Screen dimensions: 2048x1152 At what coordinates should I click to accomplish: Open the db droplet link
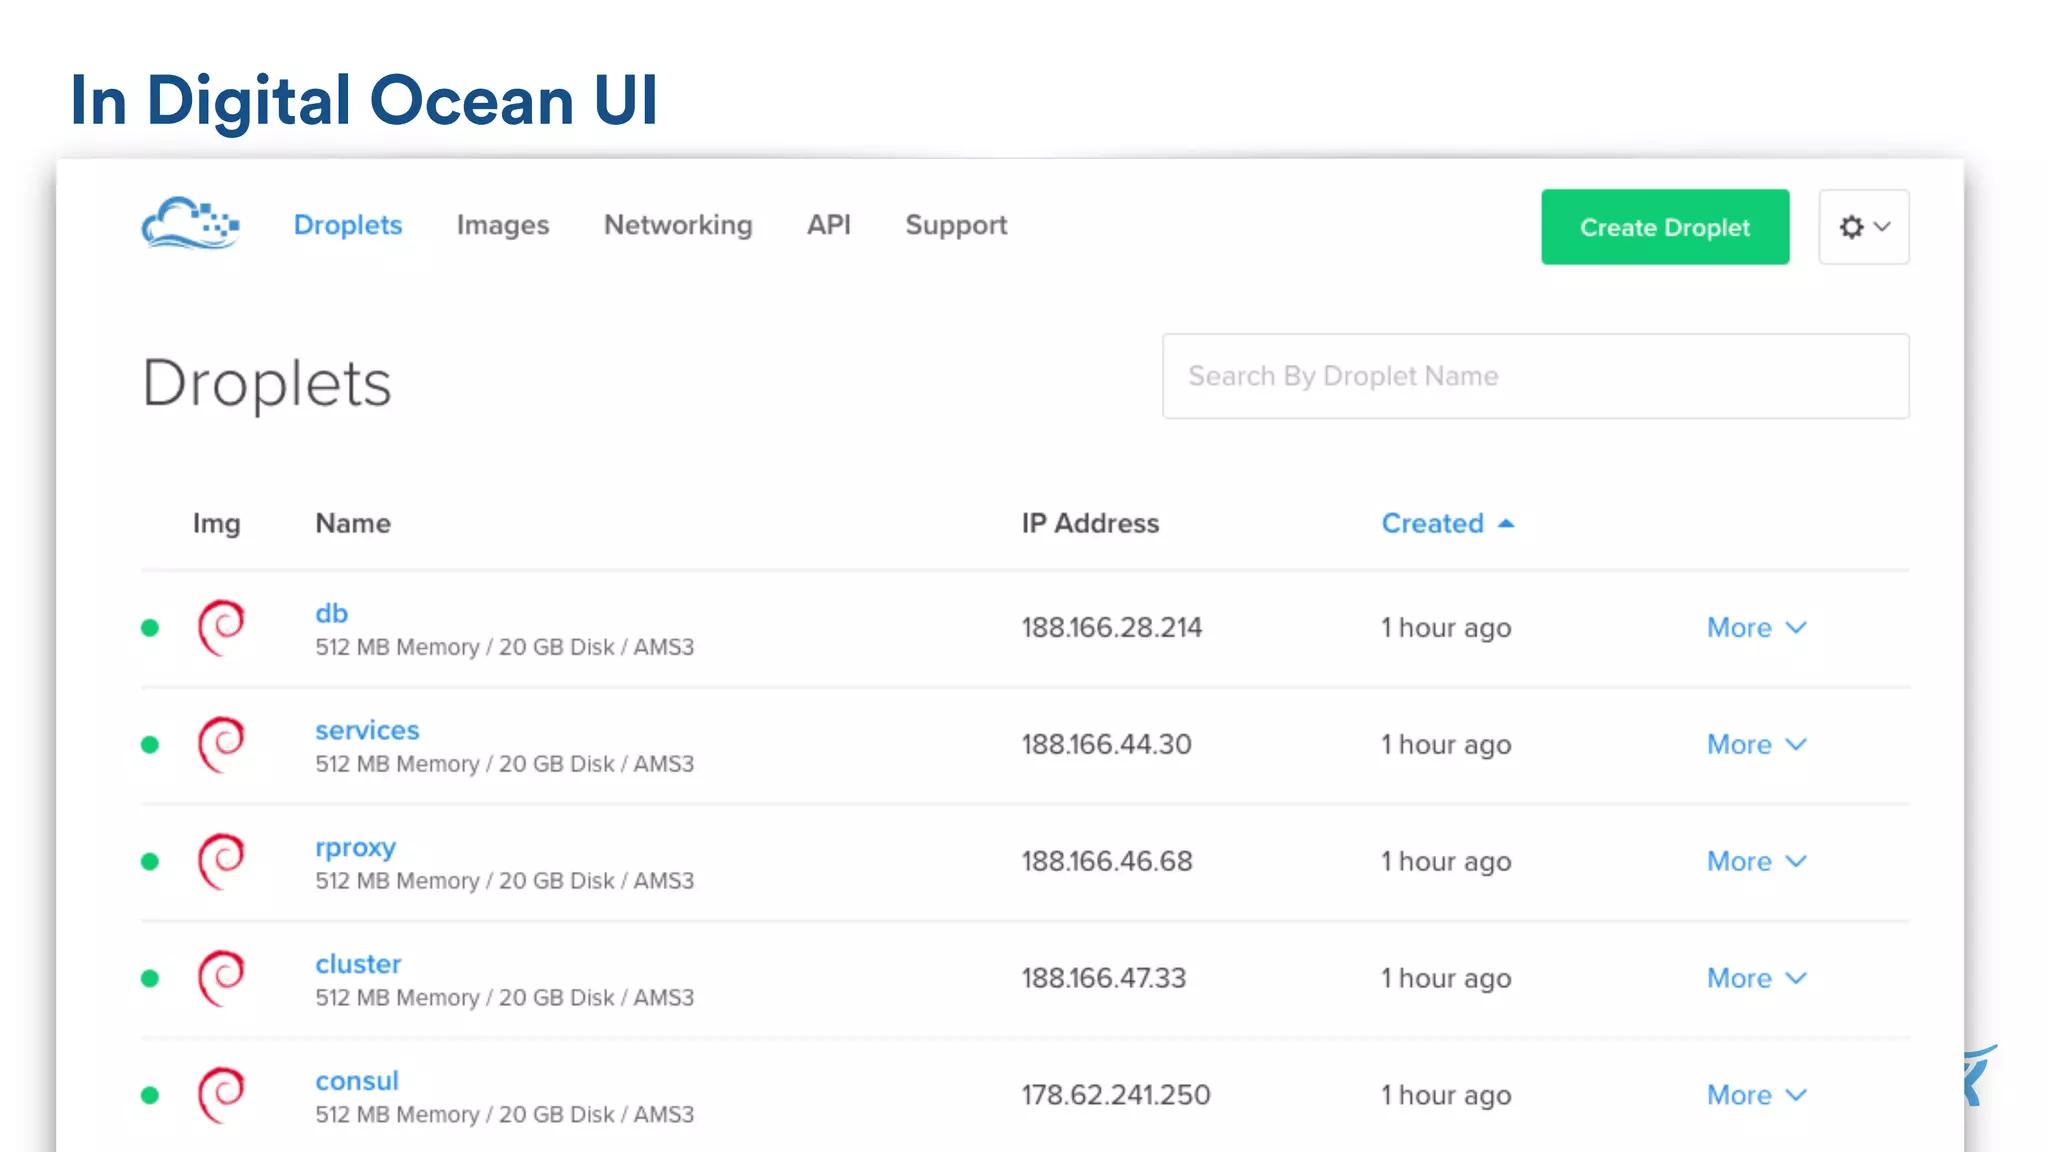(x=331, y=613)
